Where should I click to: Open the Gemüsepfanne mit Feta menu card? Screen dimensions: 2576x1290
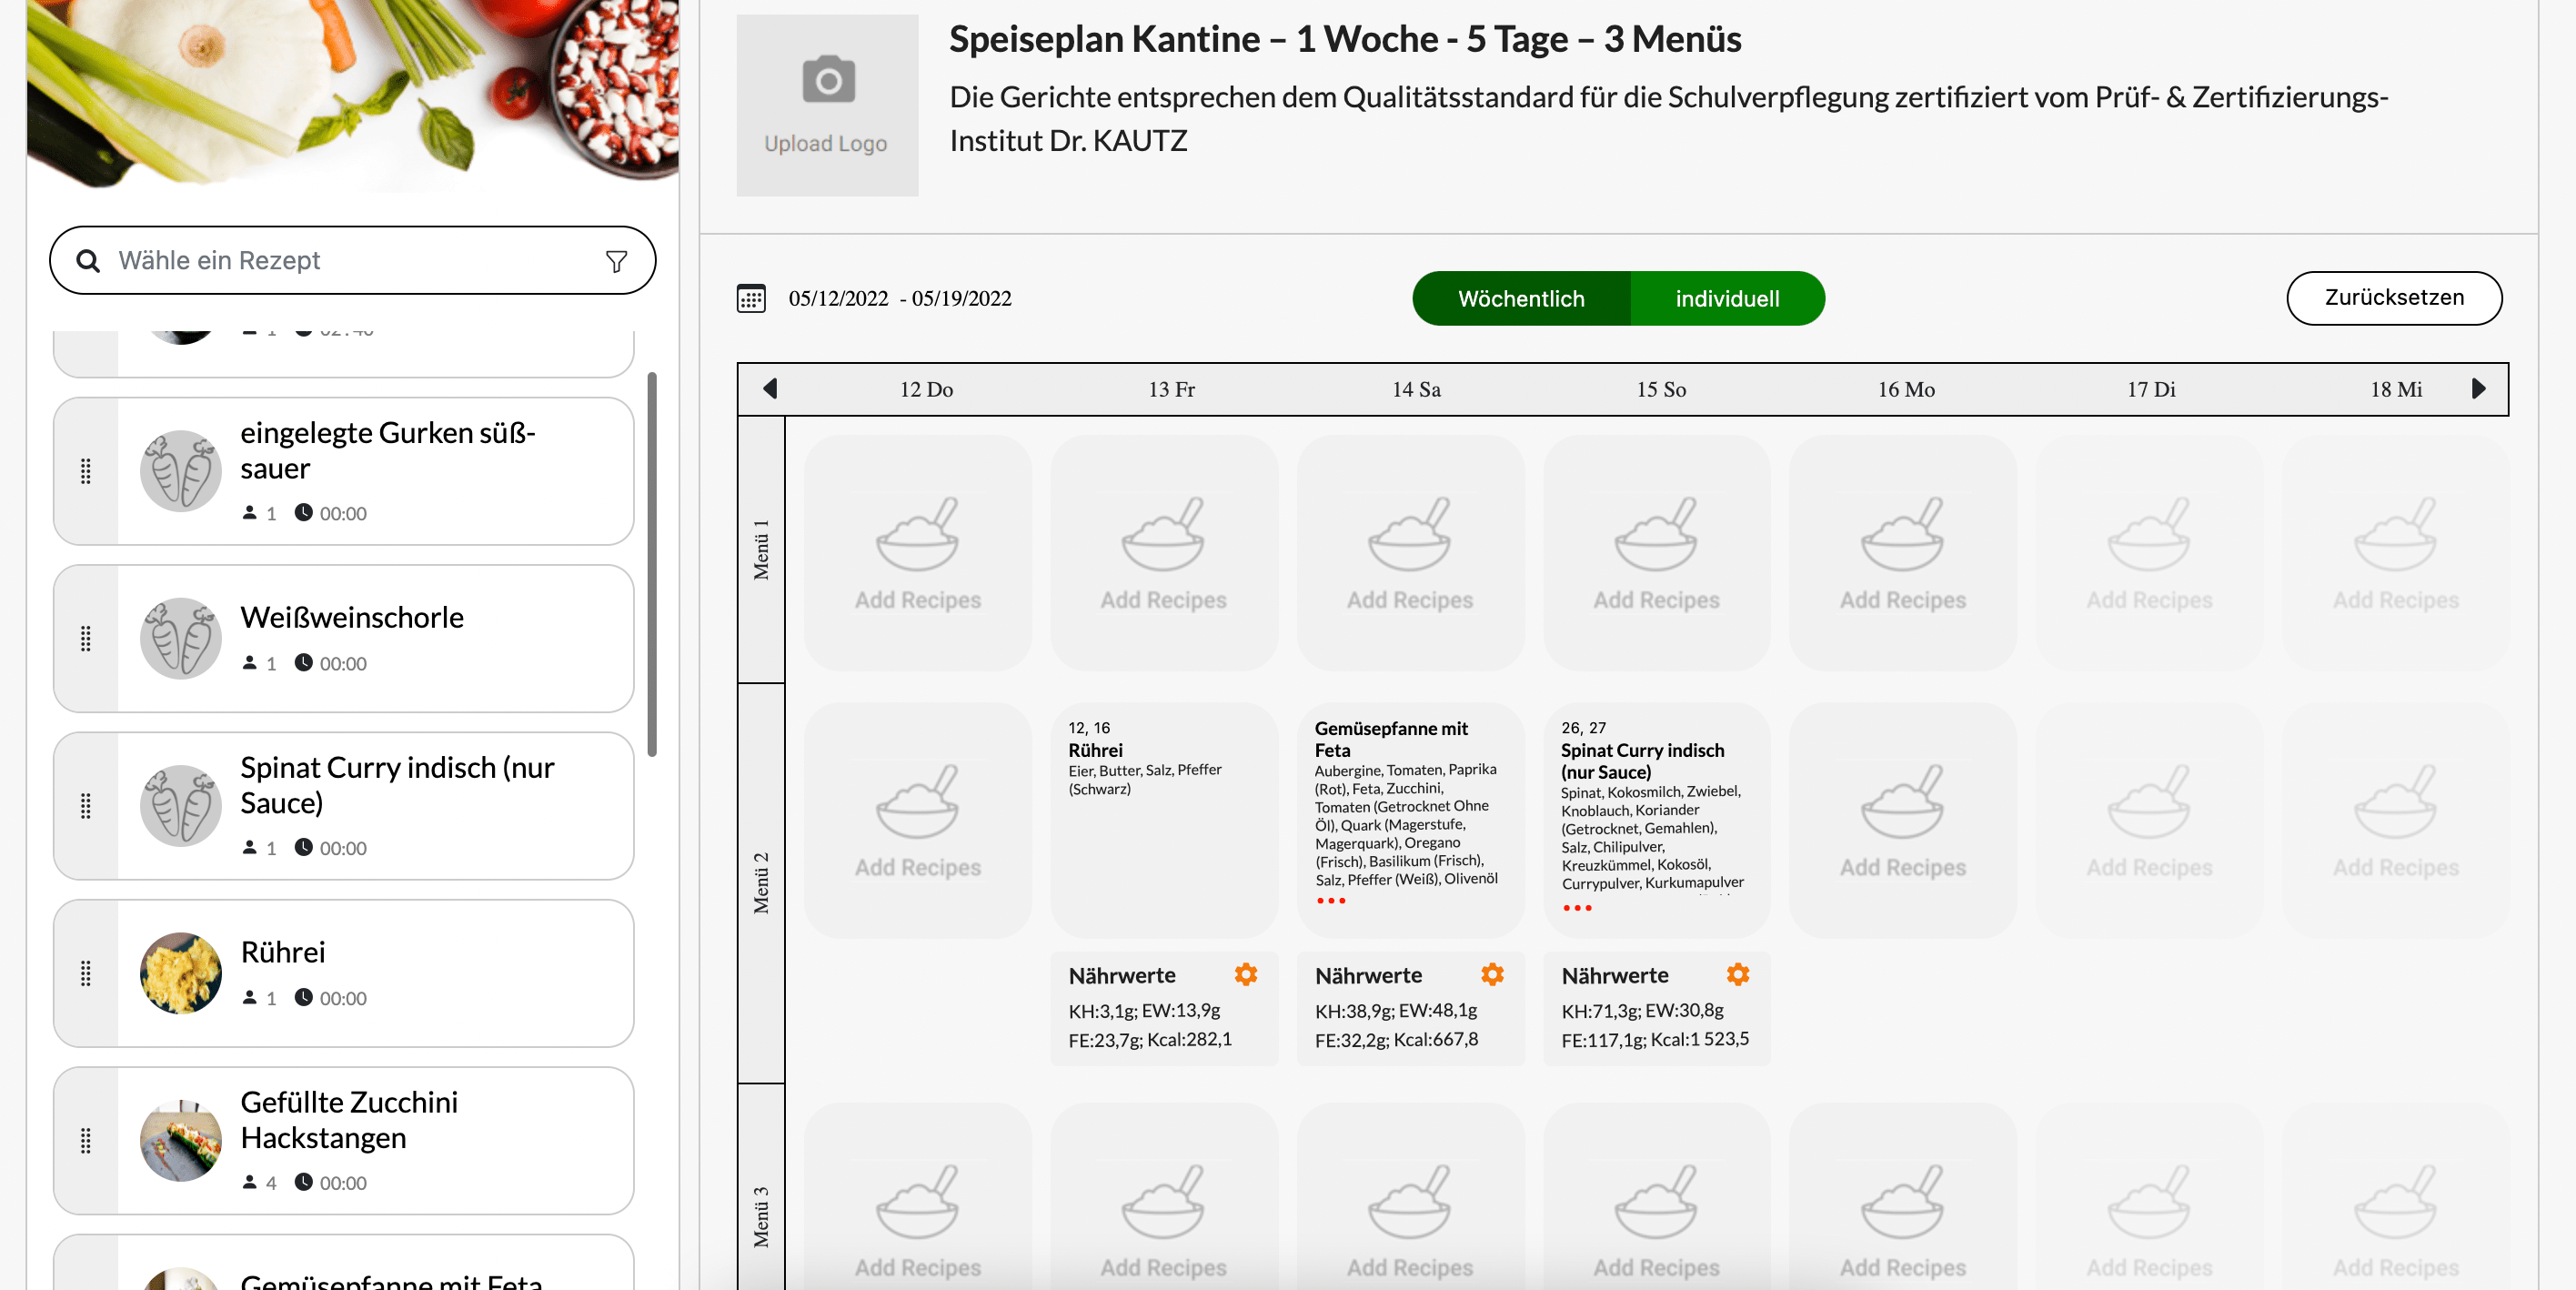(x=1410, y=821)
